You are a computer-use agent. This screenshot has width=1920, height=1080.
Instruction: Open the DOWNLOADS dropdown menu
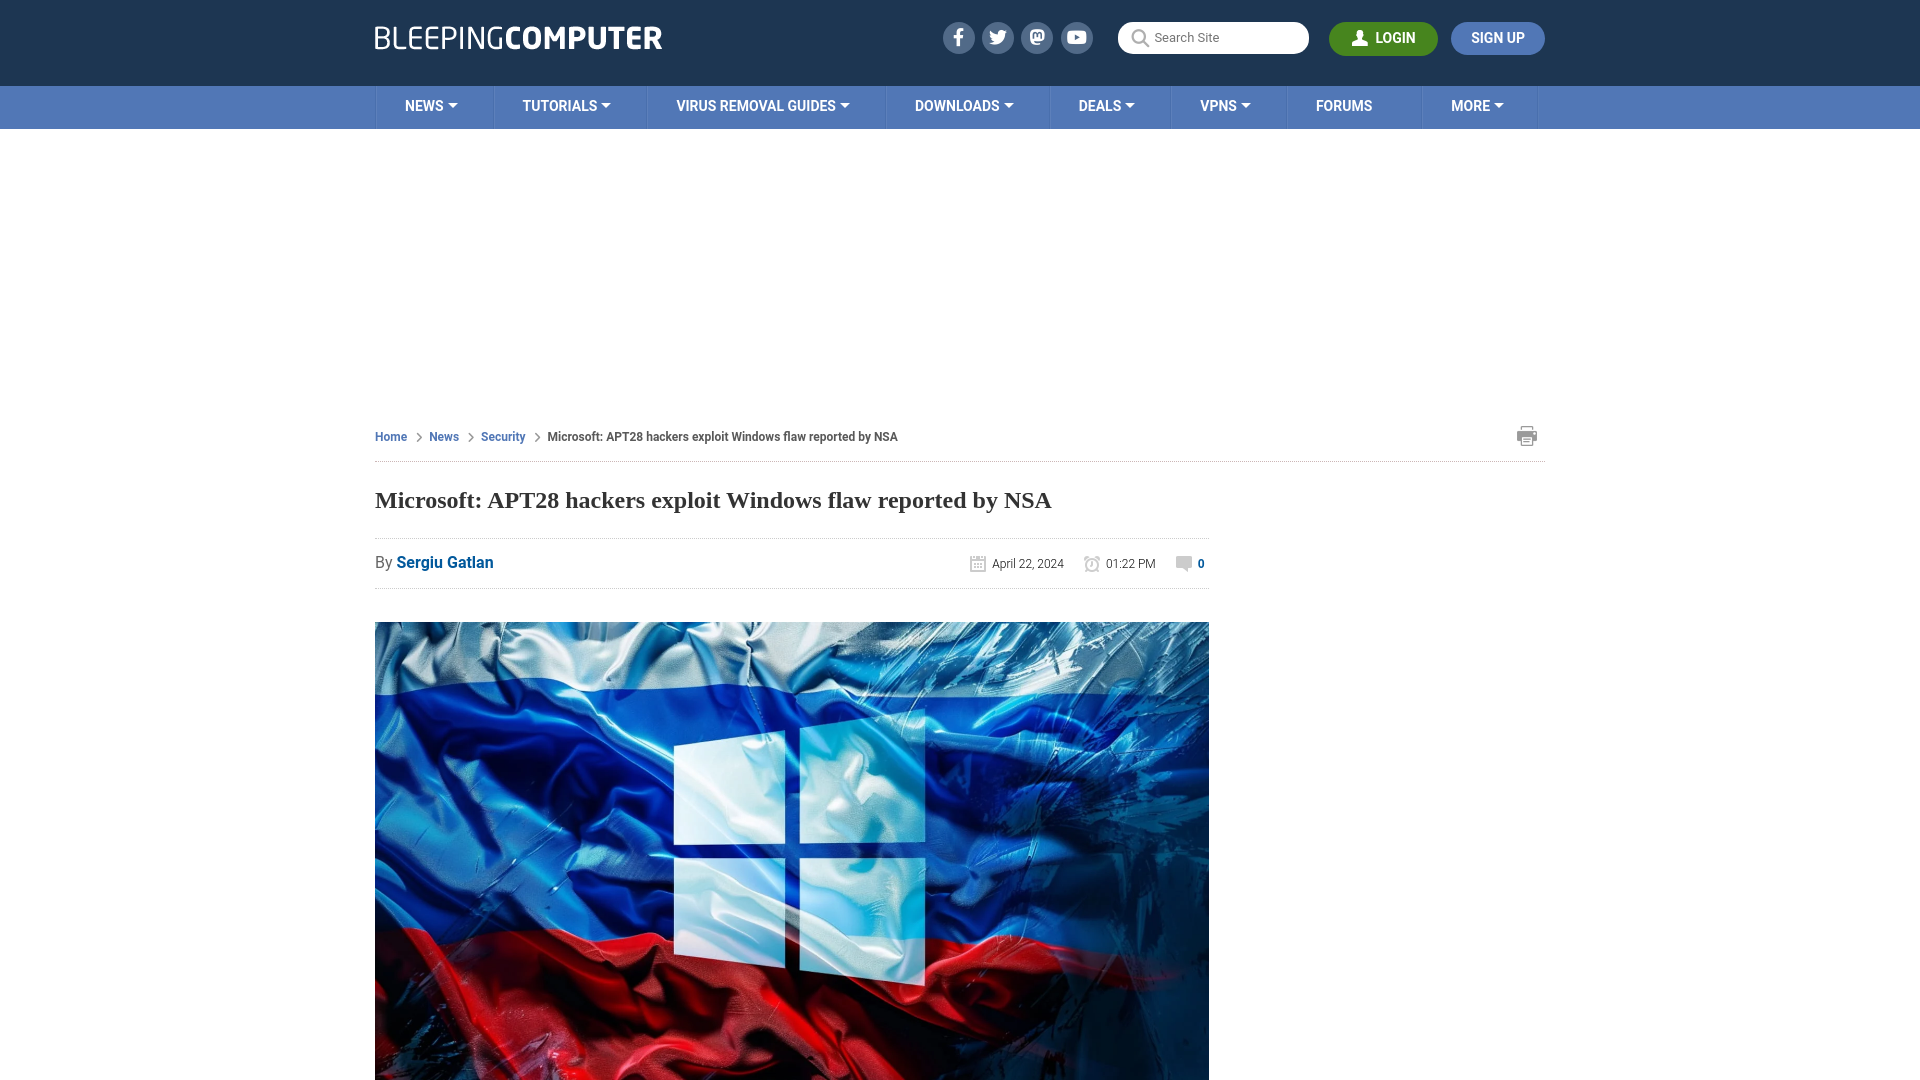pos(964,107)
